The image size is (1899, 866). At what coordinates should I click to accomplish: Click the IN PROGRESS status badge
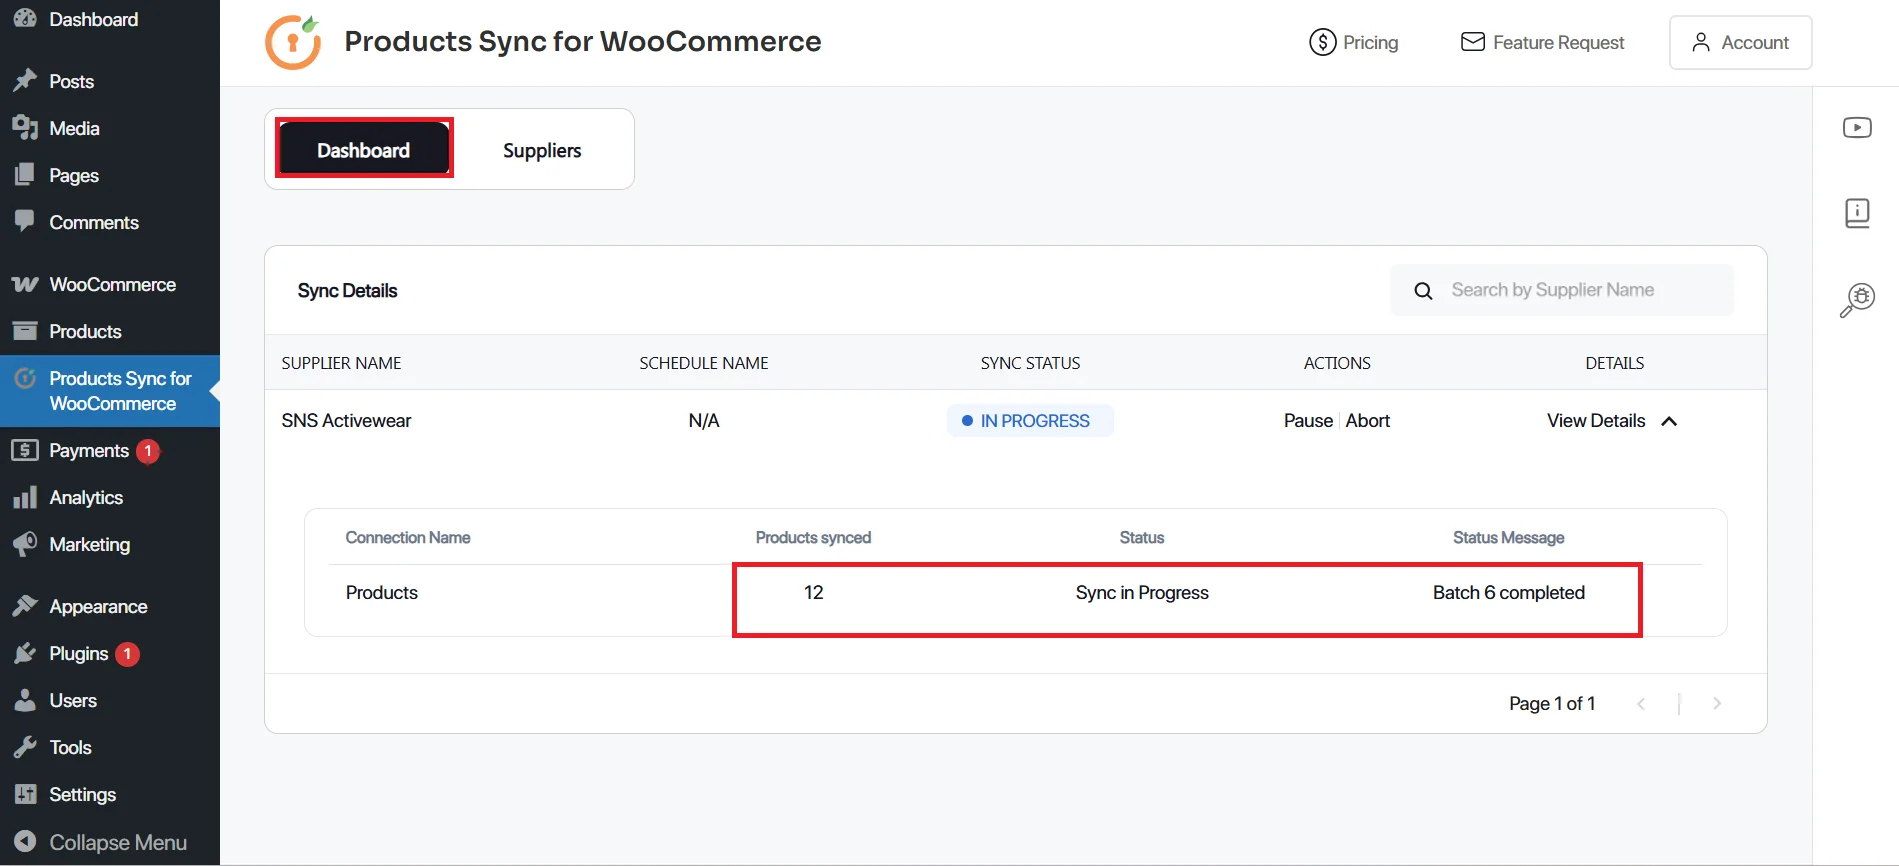point(1030,421)
